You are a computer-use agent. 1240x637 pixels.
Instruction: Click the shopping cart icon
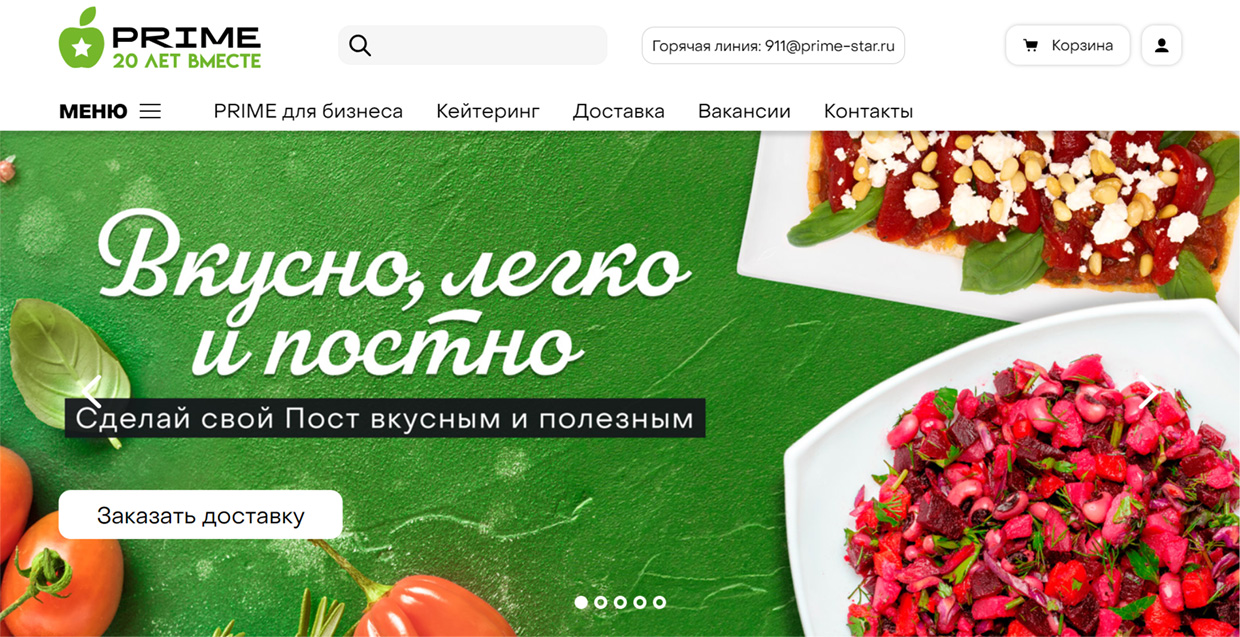coord(1030,46)
